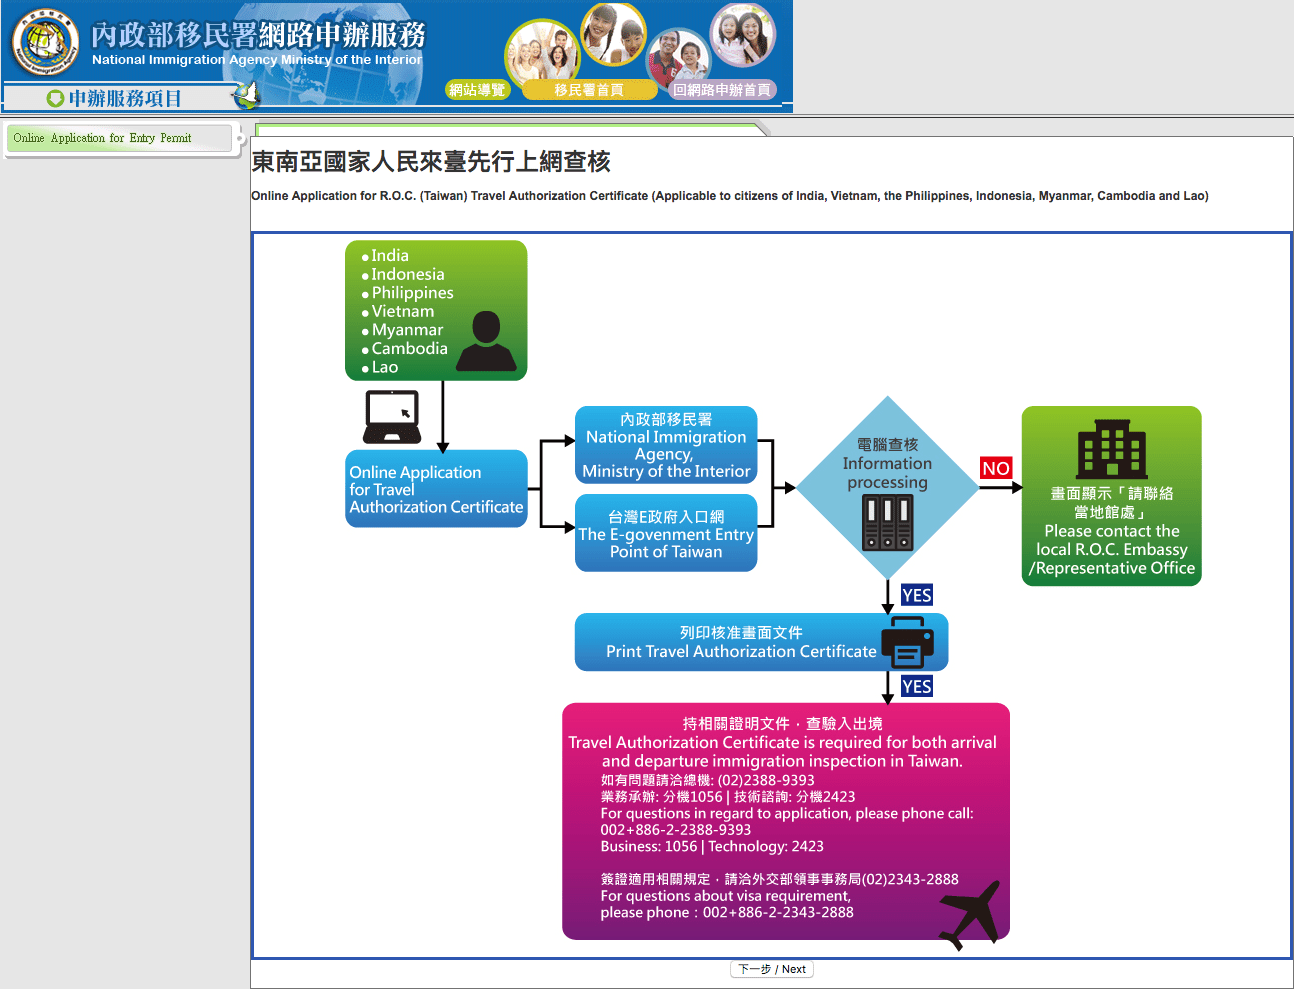The height and width of the screenshot is (989, 1294).
Task: Click the National Immigration Agency logo emblem
Action: [45, 44]
